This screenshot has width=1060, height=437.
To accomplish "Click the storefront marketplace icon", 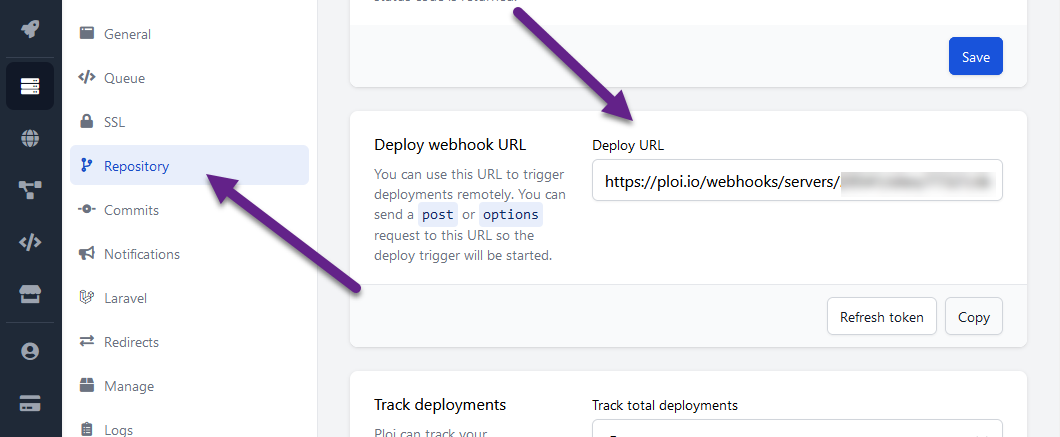I will pyautogui.click(x=30, y=295).
